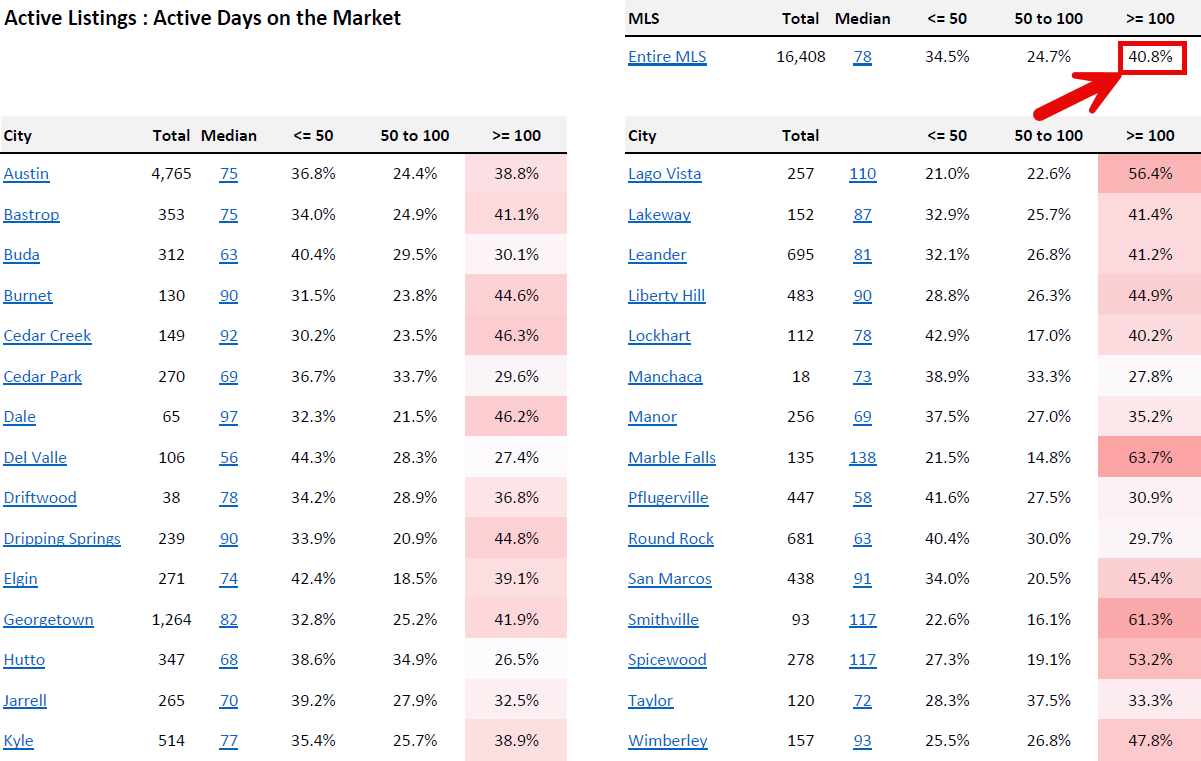Open the Dripping Springs link
The image size is (1201, 761).
62,539
